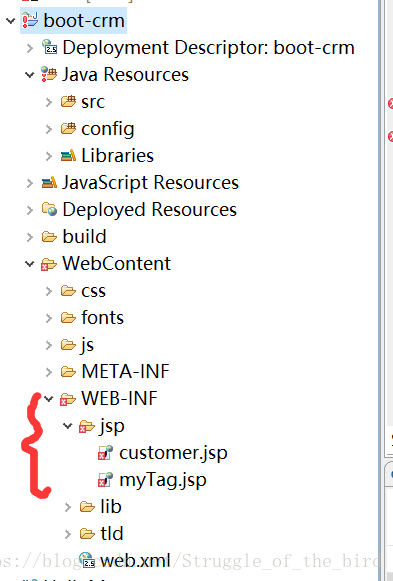
Task: Expand the tld folder
Action: click(x=68, y=534)
